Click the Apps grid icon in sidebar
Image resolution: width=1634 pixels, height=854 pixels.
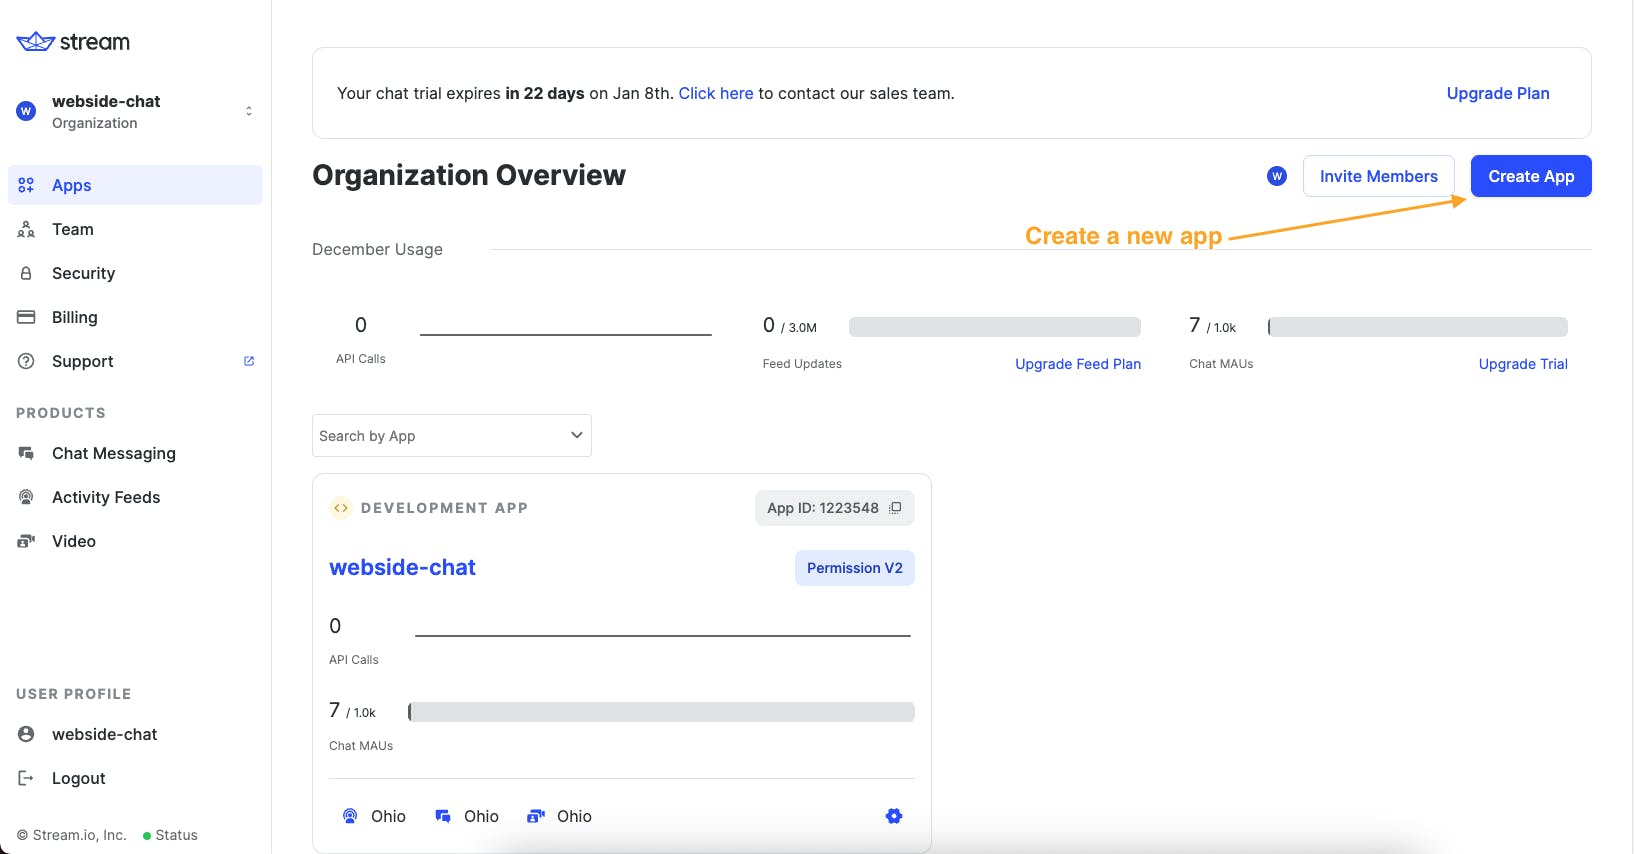pyautogui.click(x=27, y=185)
